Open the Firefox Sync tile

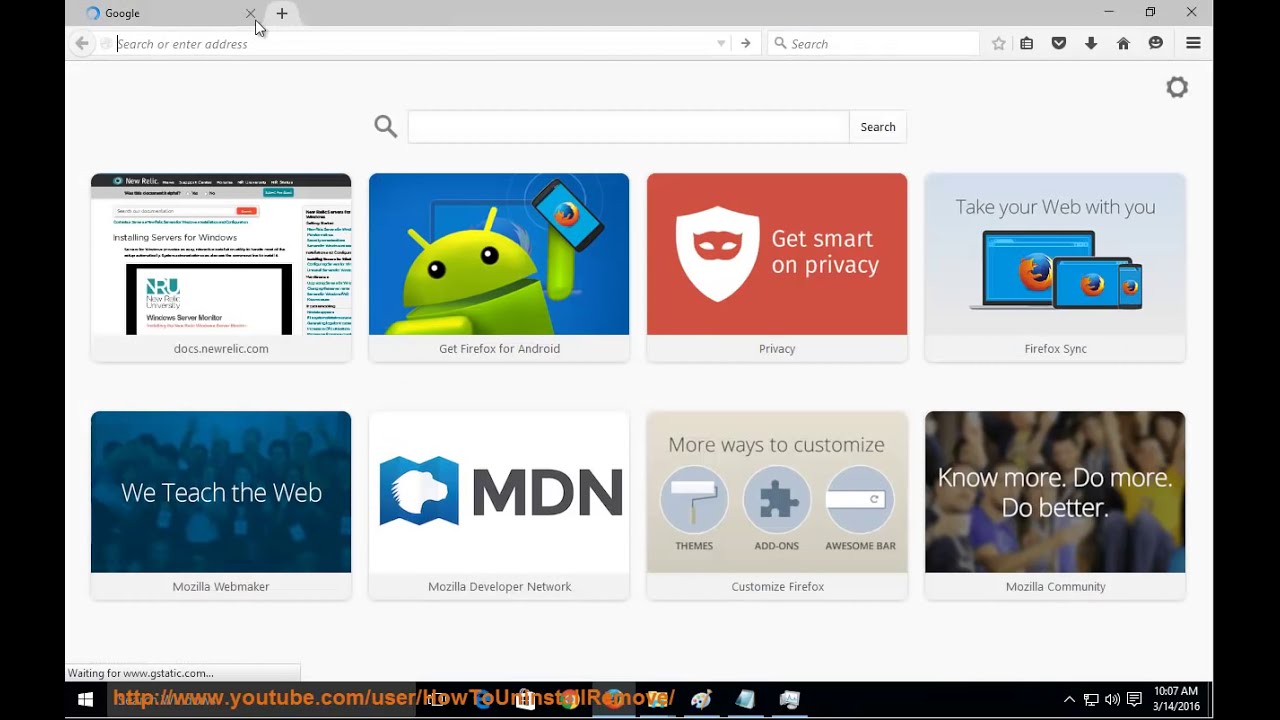(x=1055, y=266)
